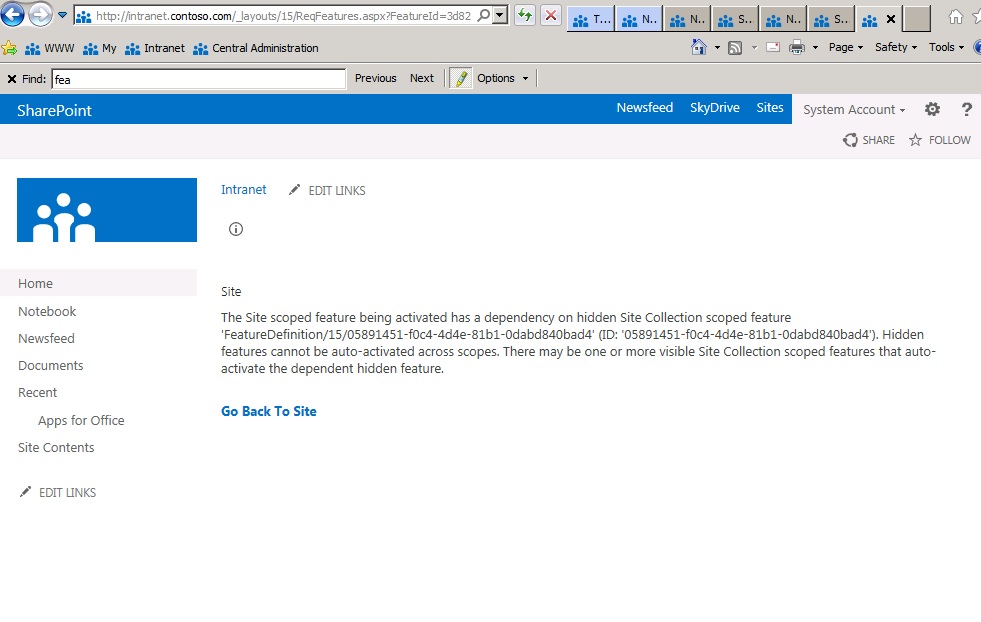Click the Share button

pyautogui.click(x=869, y=140)
